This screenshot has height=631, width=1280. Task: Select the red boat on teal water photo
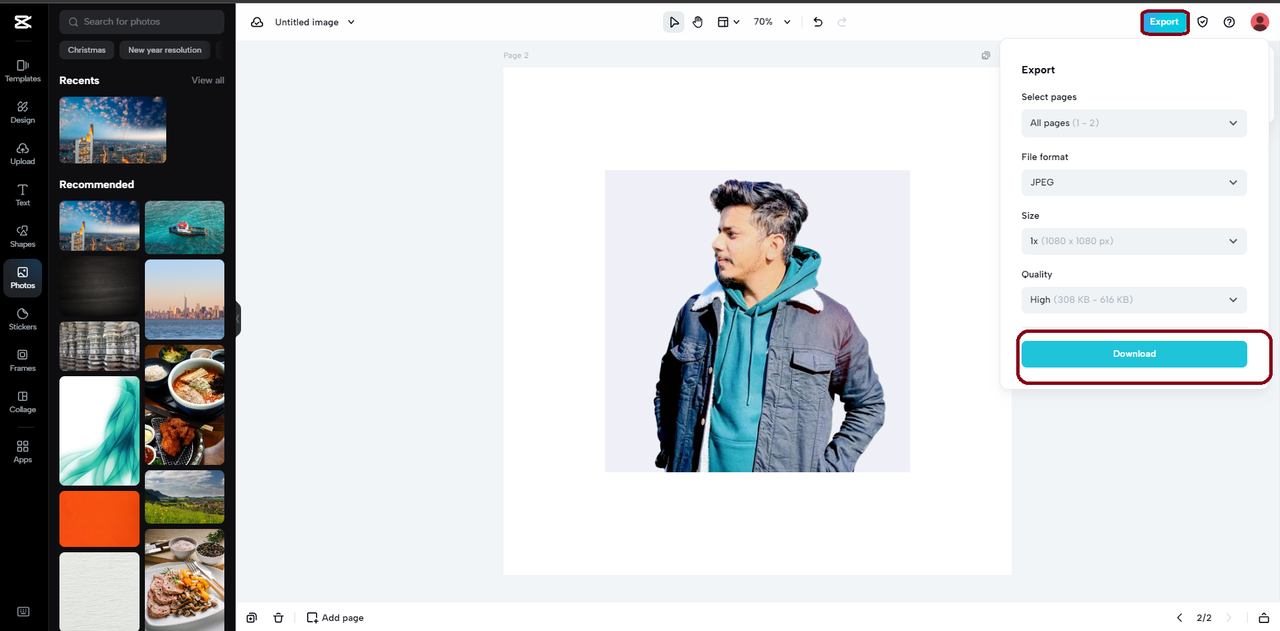(x=185, y=227)
